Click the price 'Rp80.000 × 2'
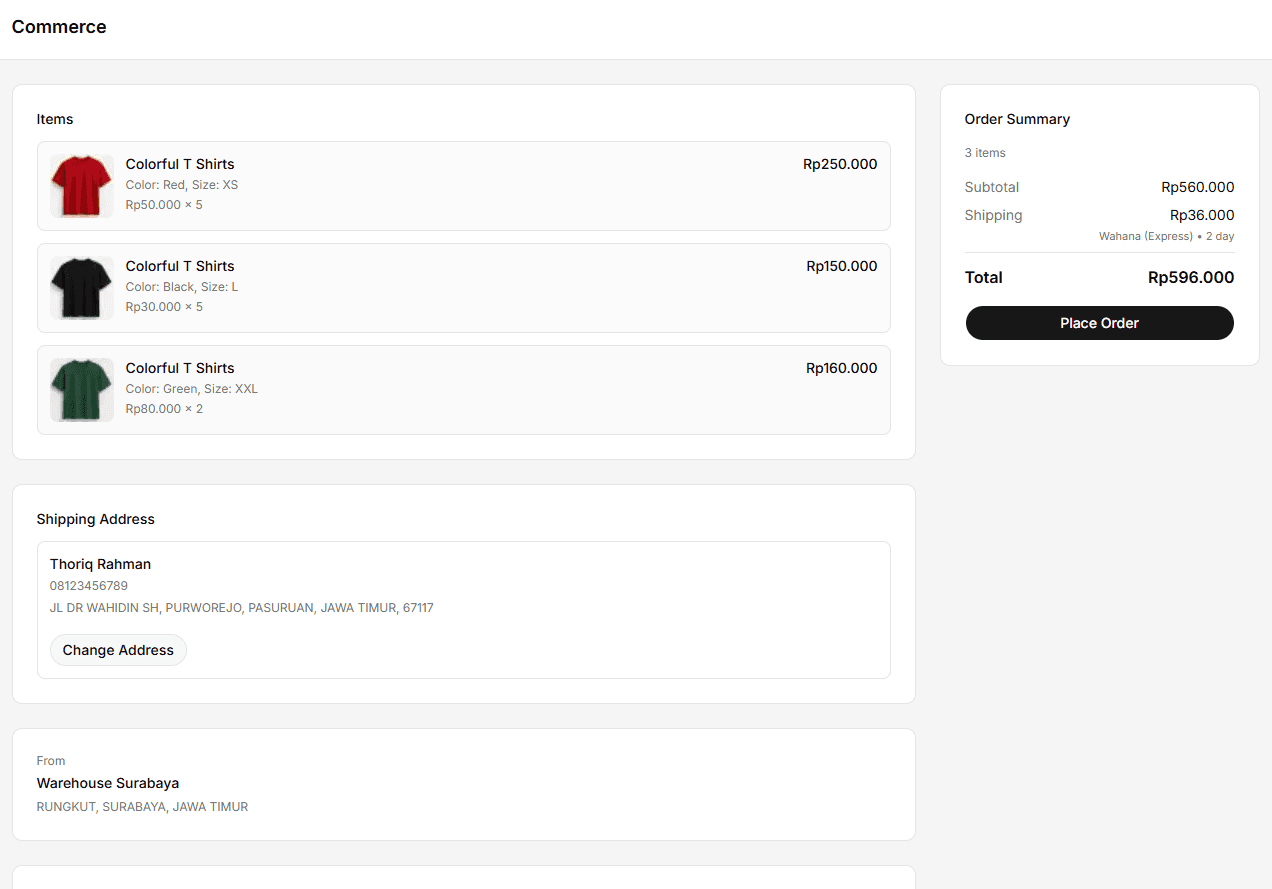 [164, 409]
